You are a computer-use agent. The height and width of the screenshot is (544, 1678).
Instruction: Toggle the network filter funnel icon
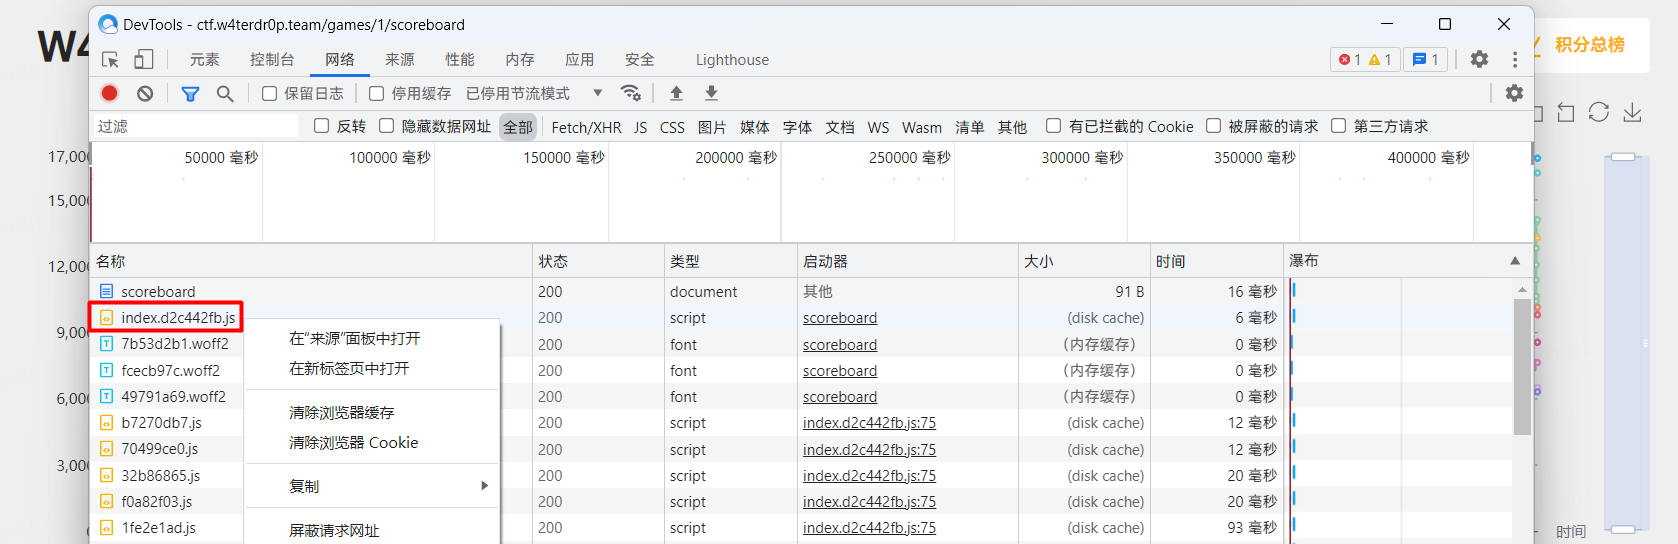tap(190, 93)
